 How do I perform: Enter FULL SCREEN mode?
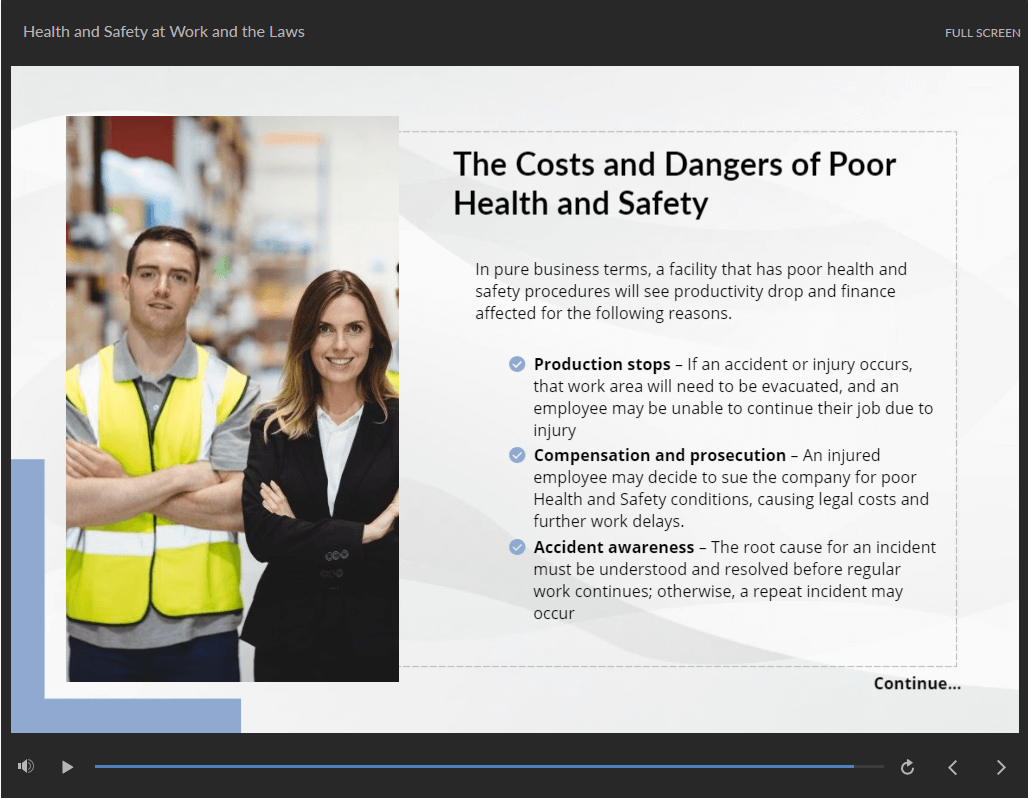point(982,33)
